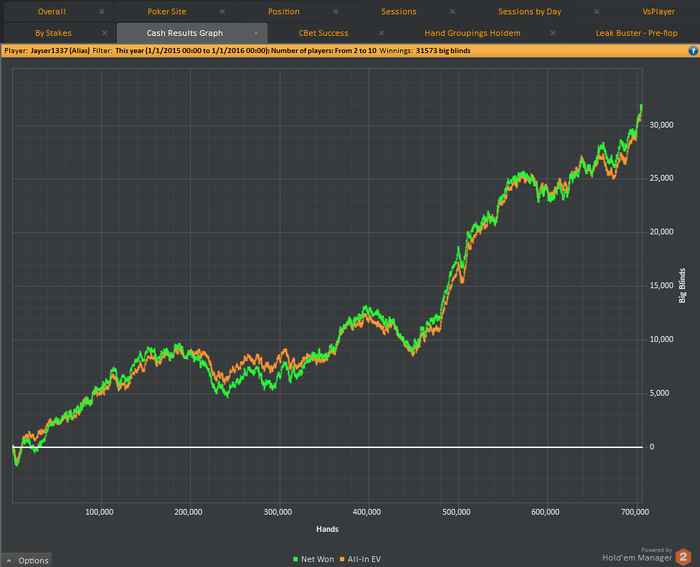700x567 pixels.
Task: Toggle the Net Won legend entry
Action: [313, 559]
